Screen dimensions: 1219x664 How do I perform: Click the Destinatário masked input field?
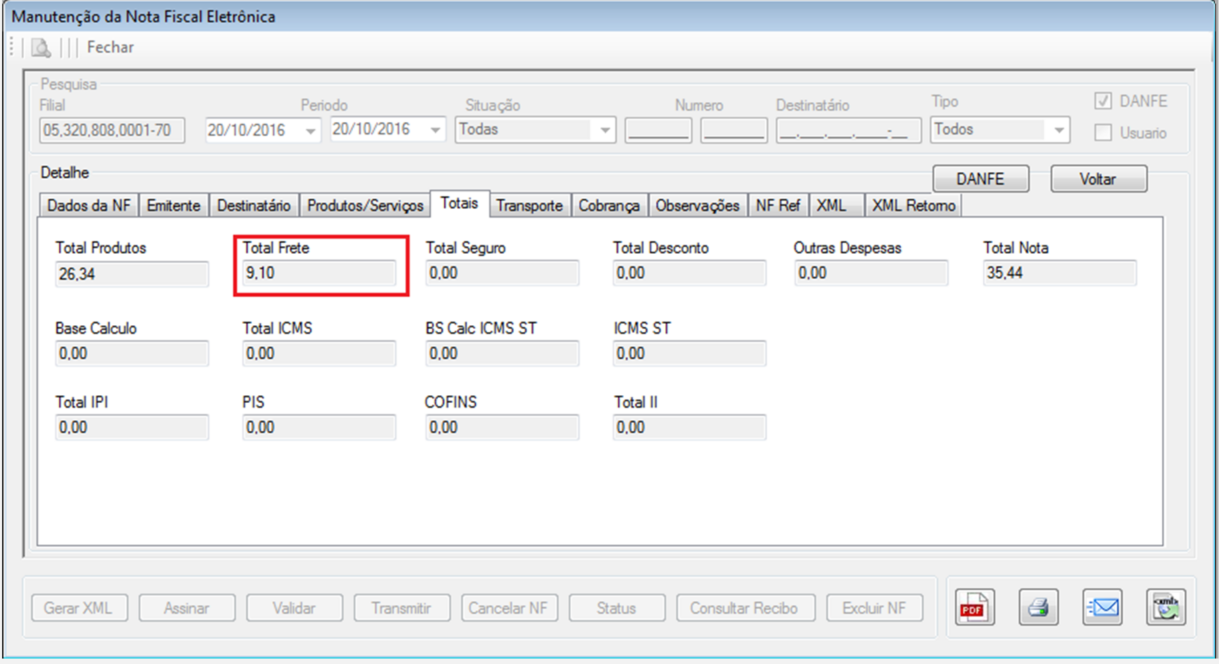848,130
